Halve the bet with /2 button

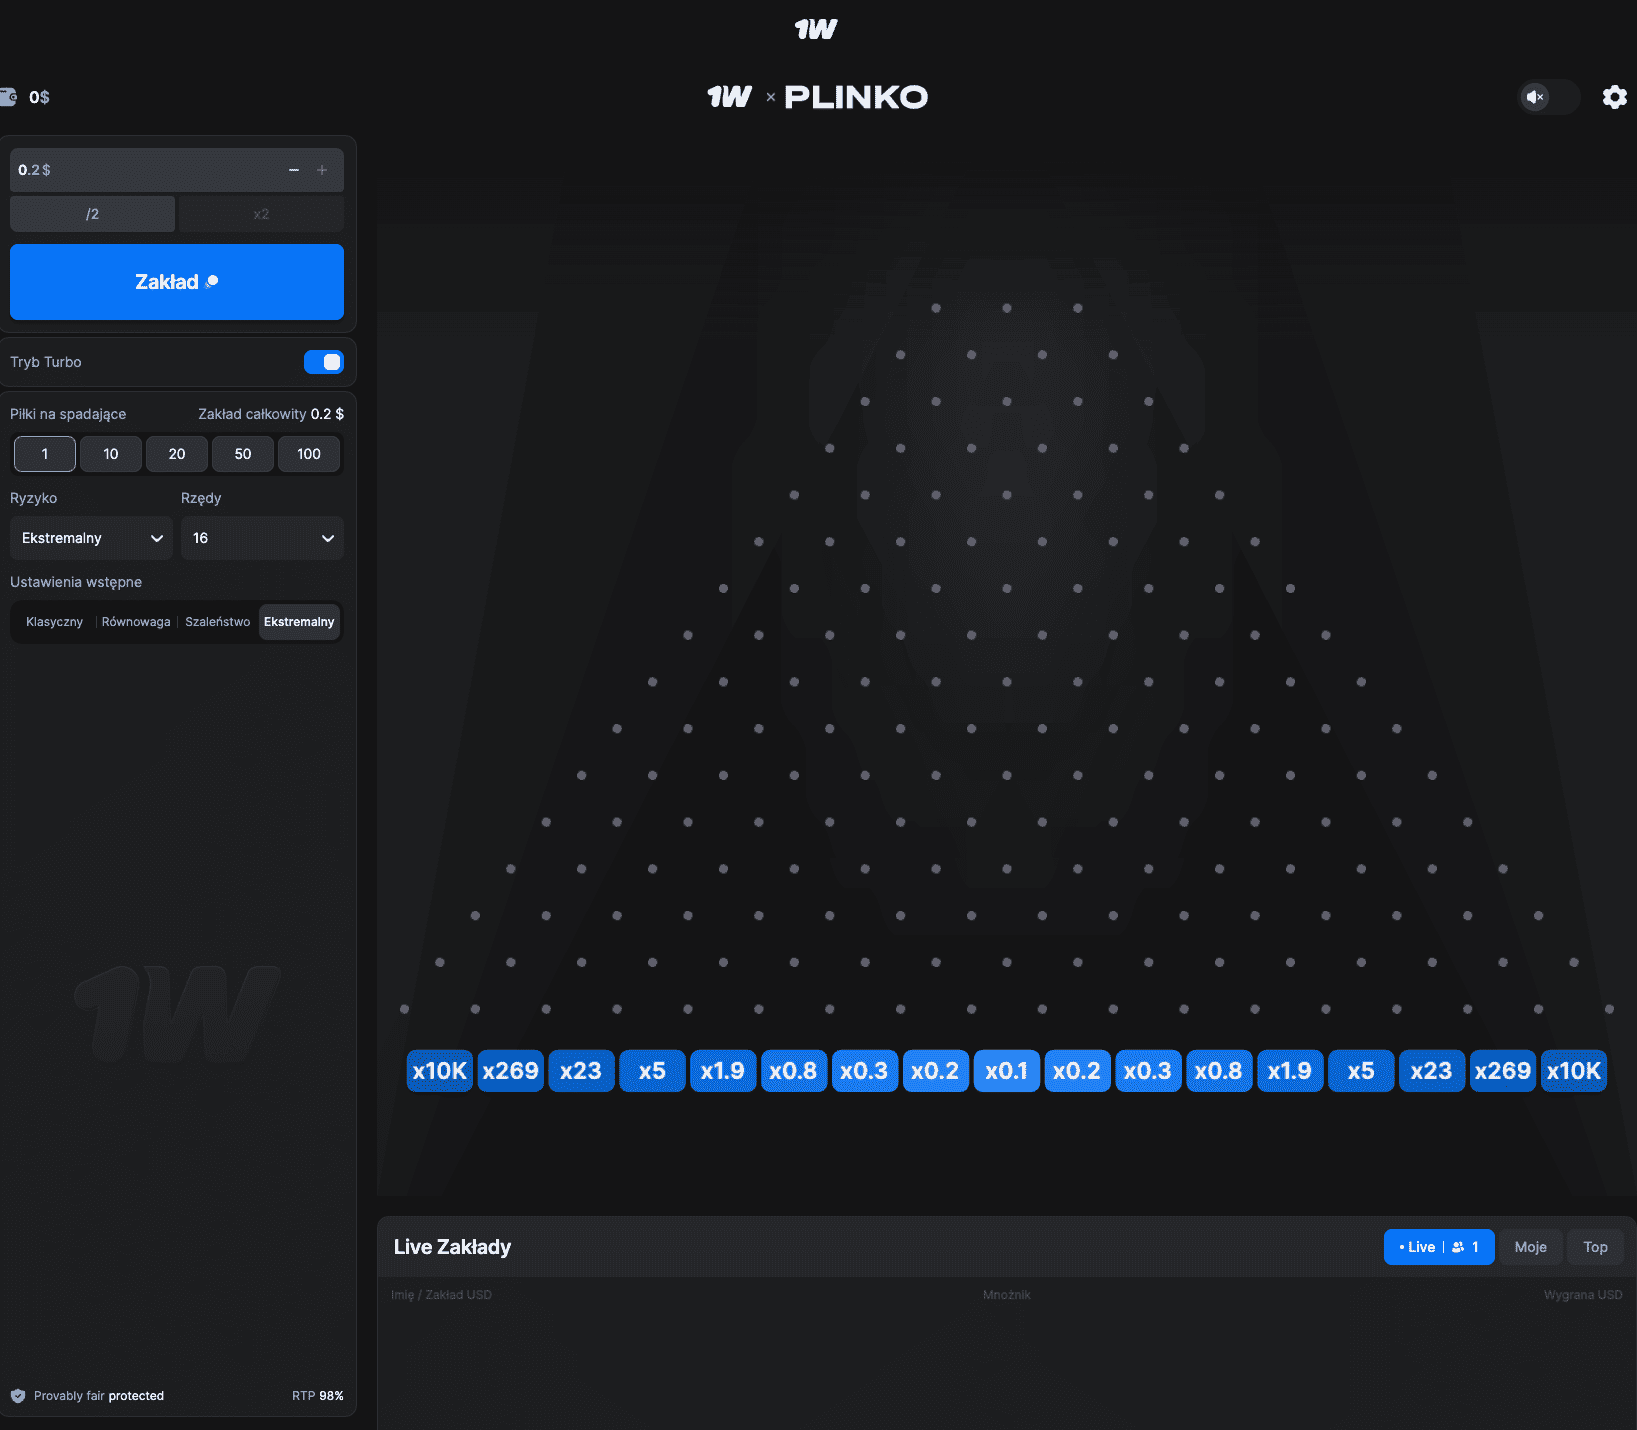coord(92,214)
